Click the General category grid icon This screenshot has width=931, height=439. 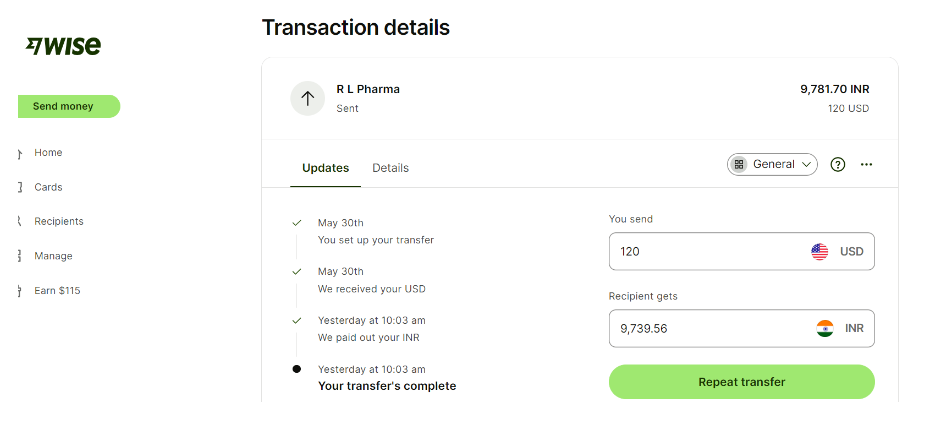(x=739, y=165)
